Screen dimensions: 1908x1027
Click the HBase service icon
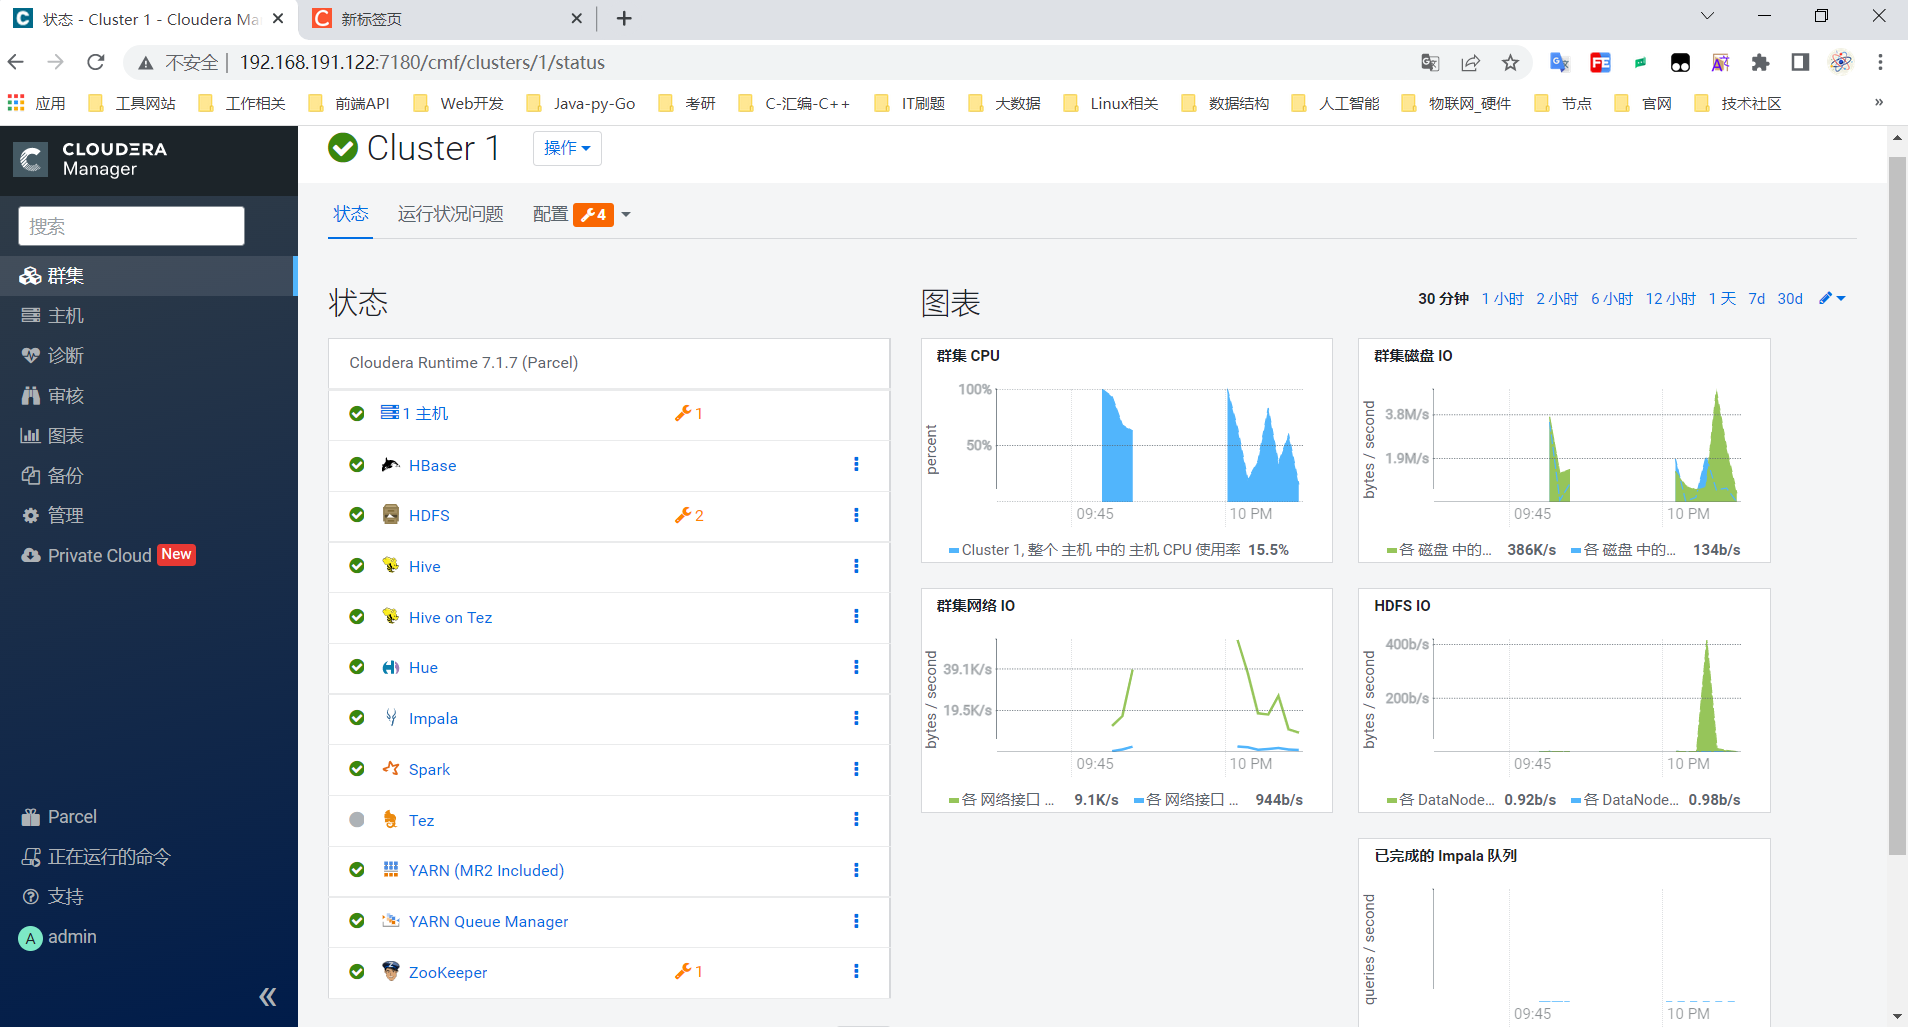click(x=391, y=465)
